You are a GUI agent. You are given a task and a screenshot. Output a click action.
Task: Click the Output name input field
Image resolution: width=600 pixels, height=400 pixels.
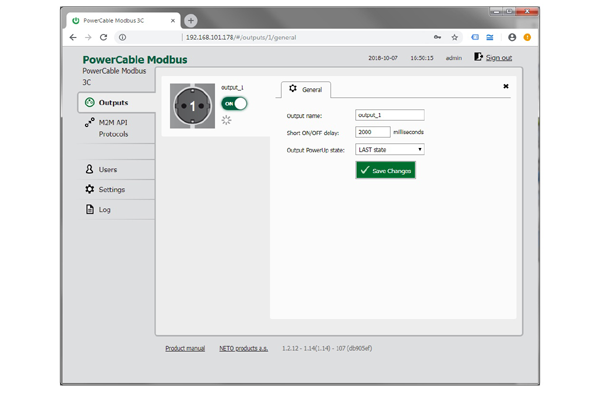point(390,115)
